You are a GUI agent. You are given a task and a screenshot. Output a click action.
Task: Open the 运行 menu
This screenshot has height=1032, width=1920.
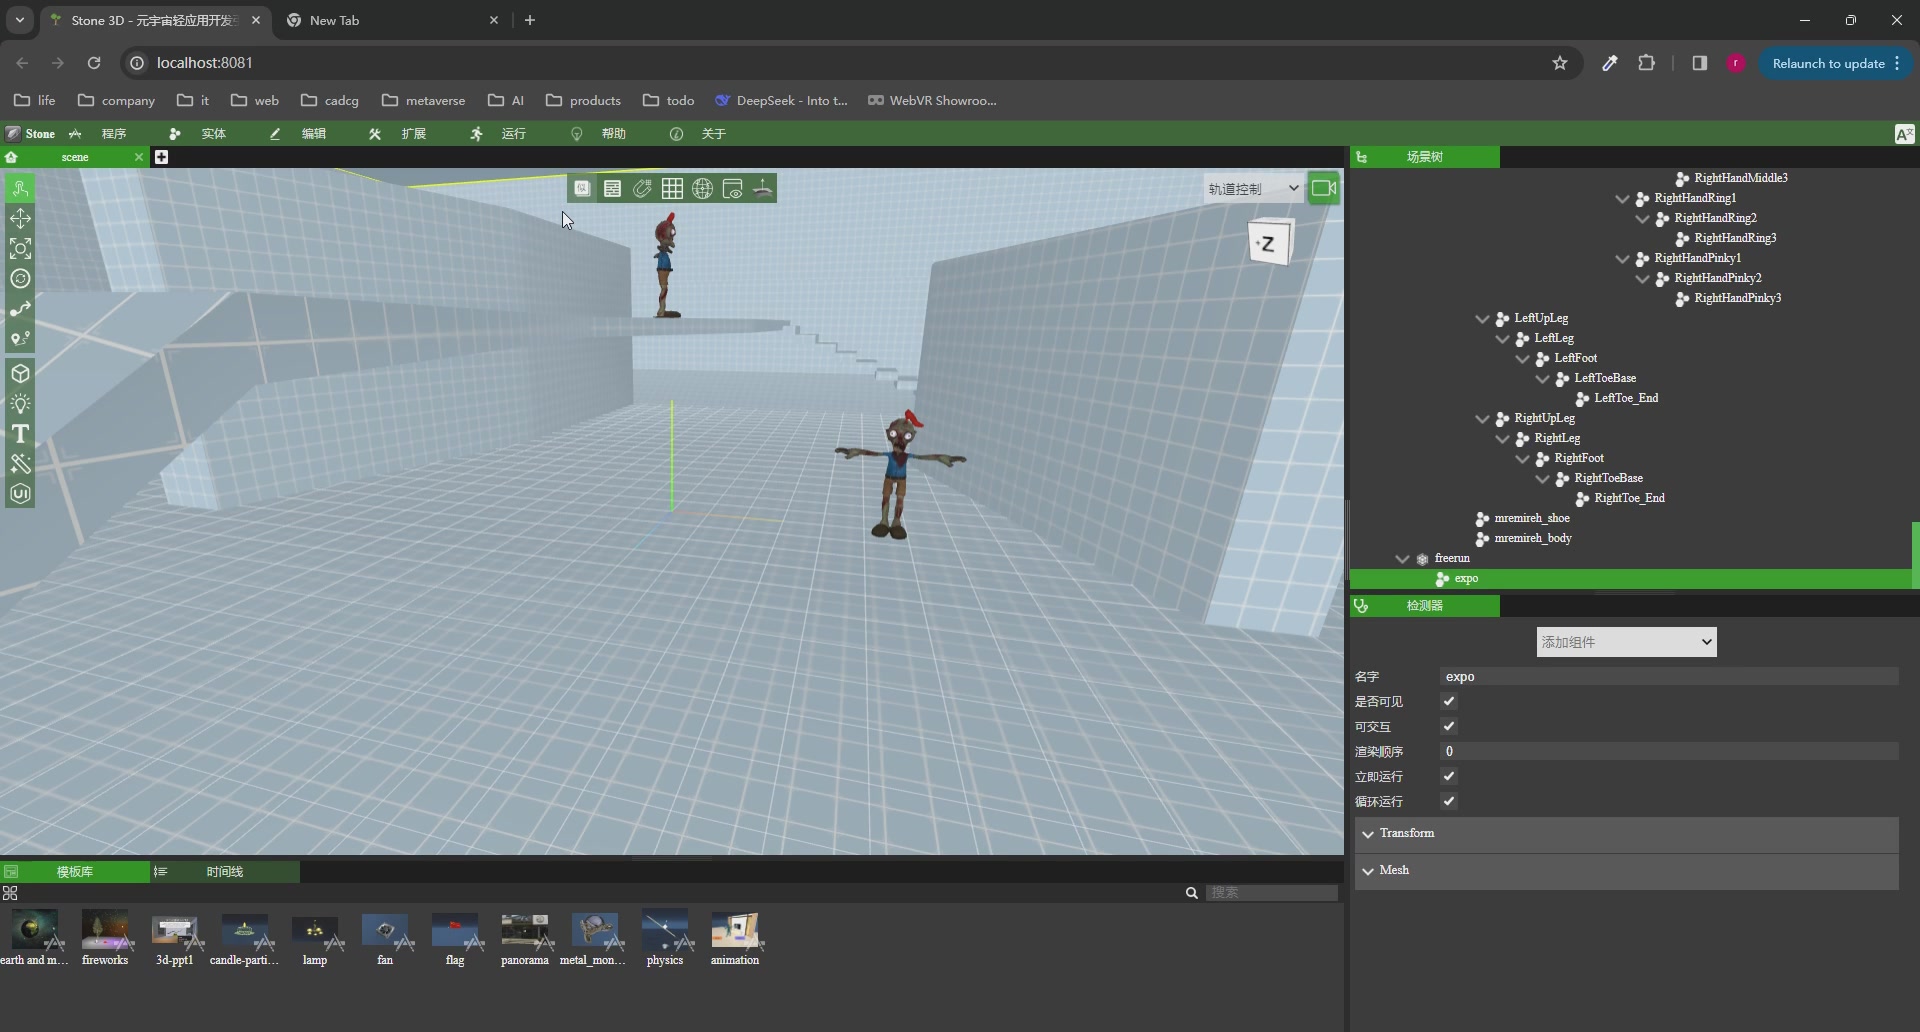(x=512, y=134)
